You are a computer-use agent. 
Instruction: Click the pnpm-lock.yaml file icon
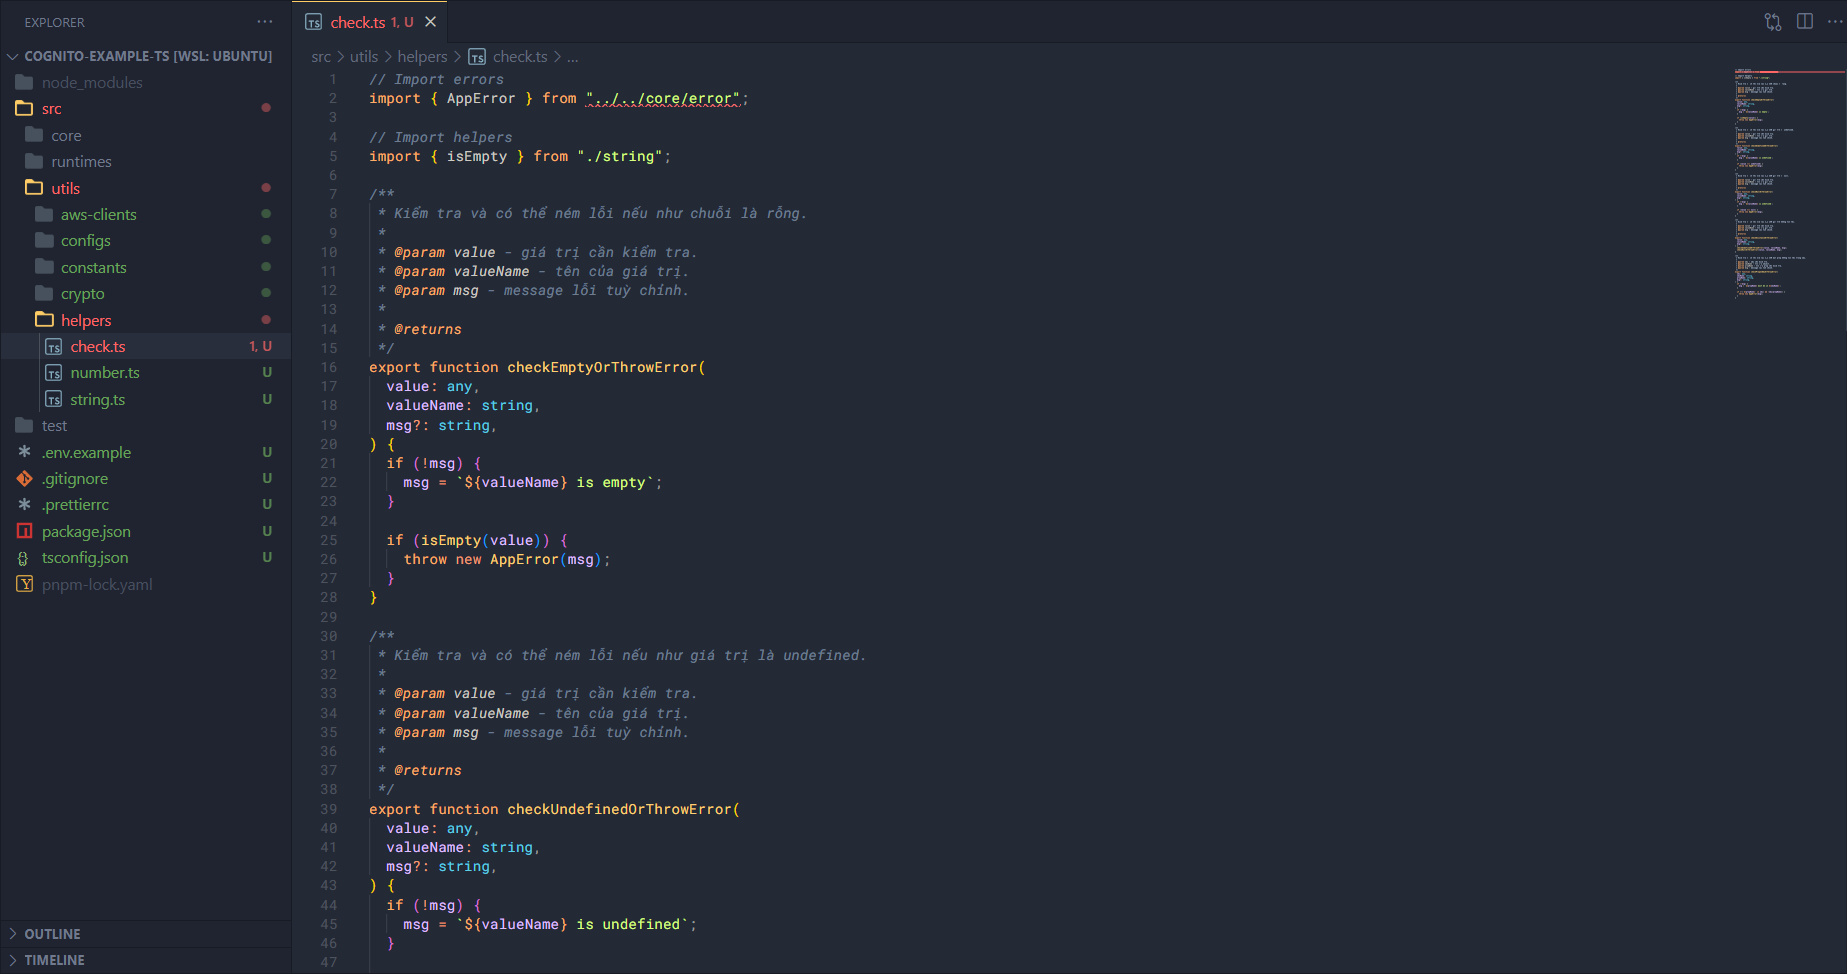tap(25, 584)
